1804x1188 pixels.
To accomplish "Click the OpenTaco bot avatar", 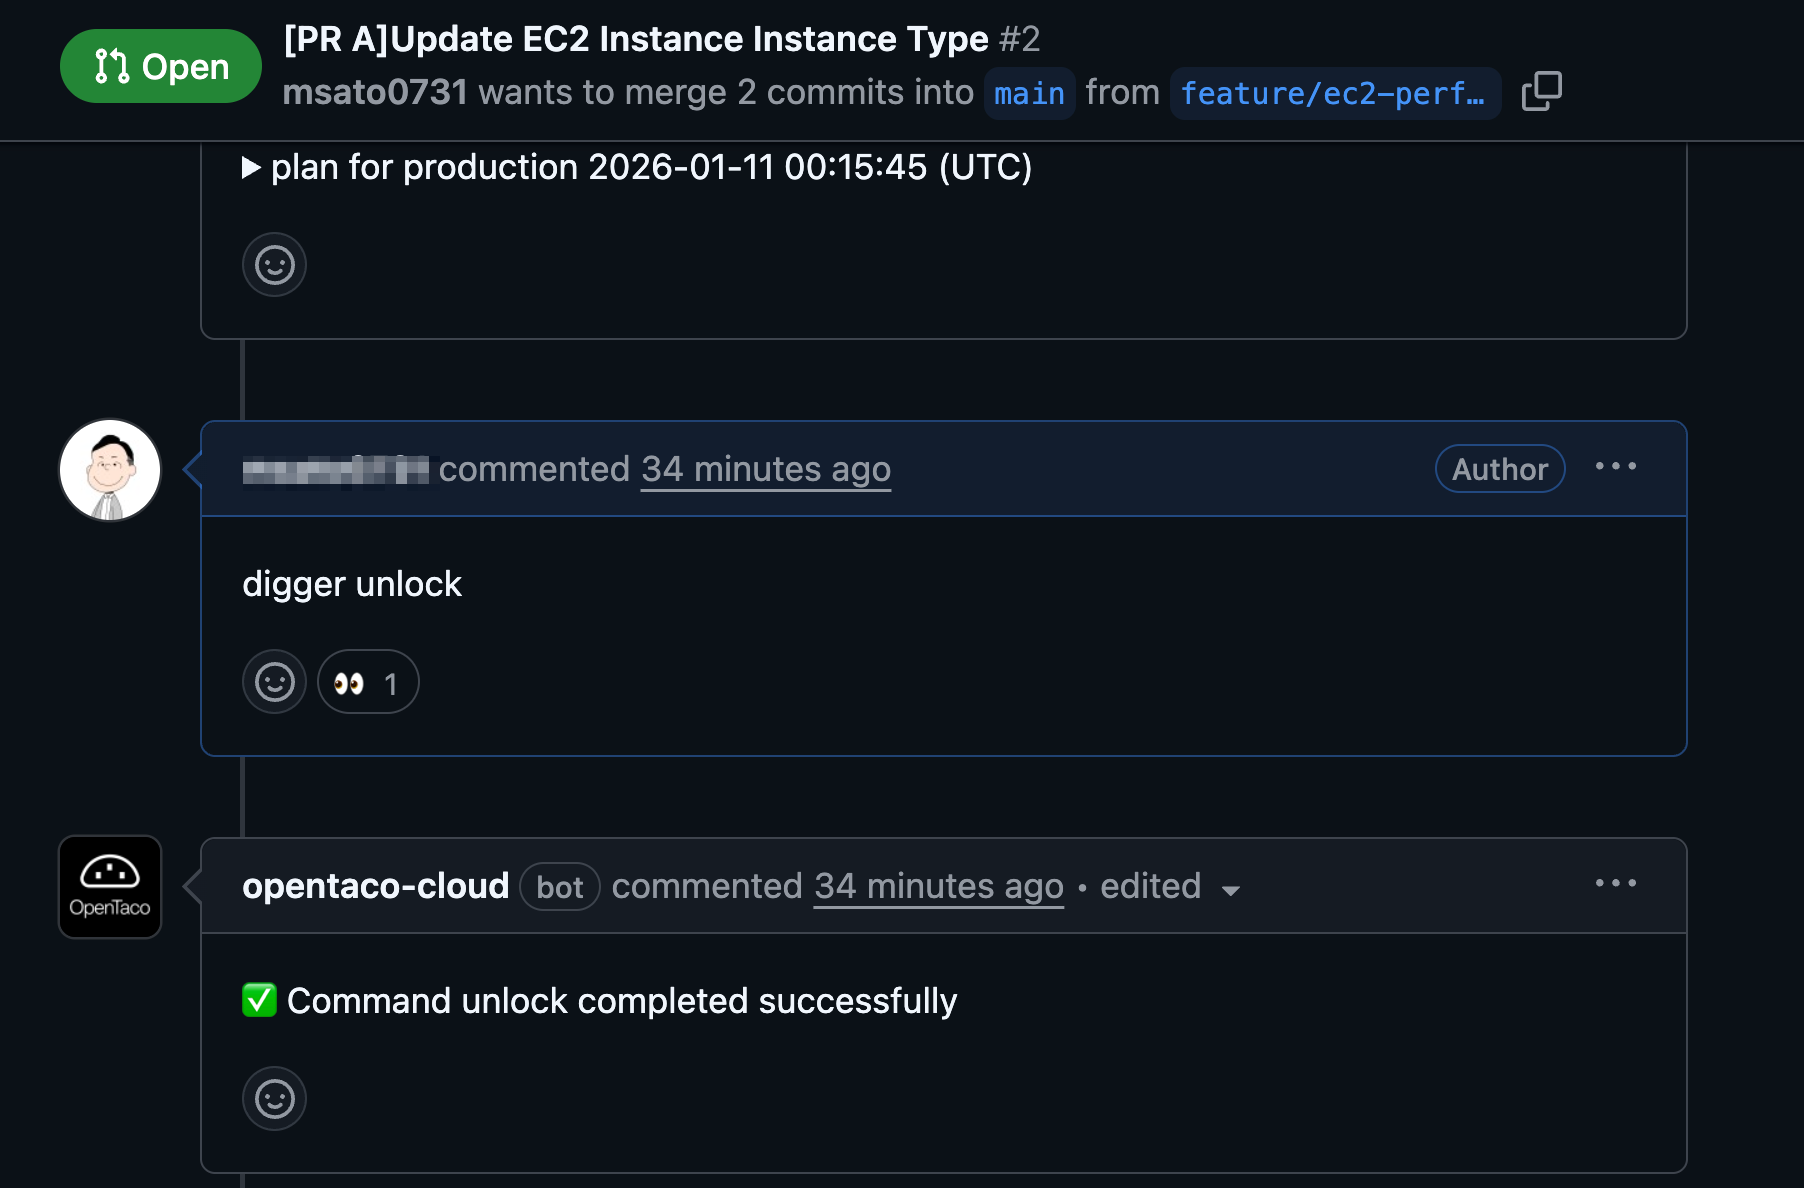I will point(110,887).
